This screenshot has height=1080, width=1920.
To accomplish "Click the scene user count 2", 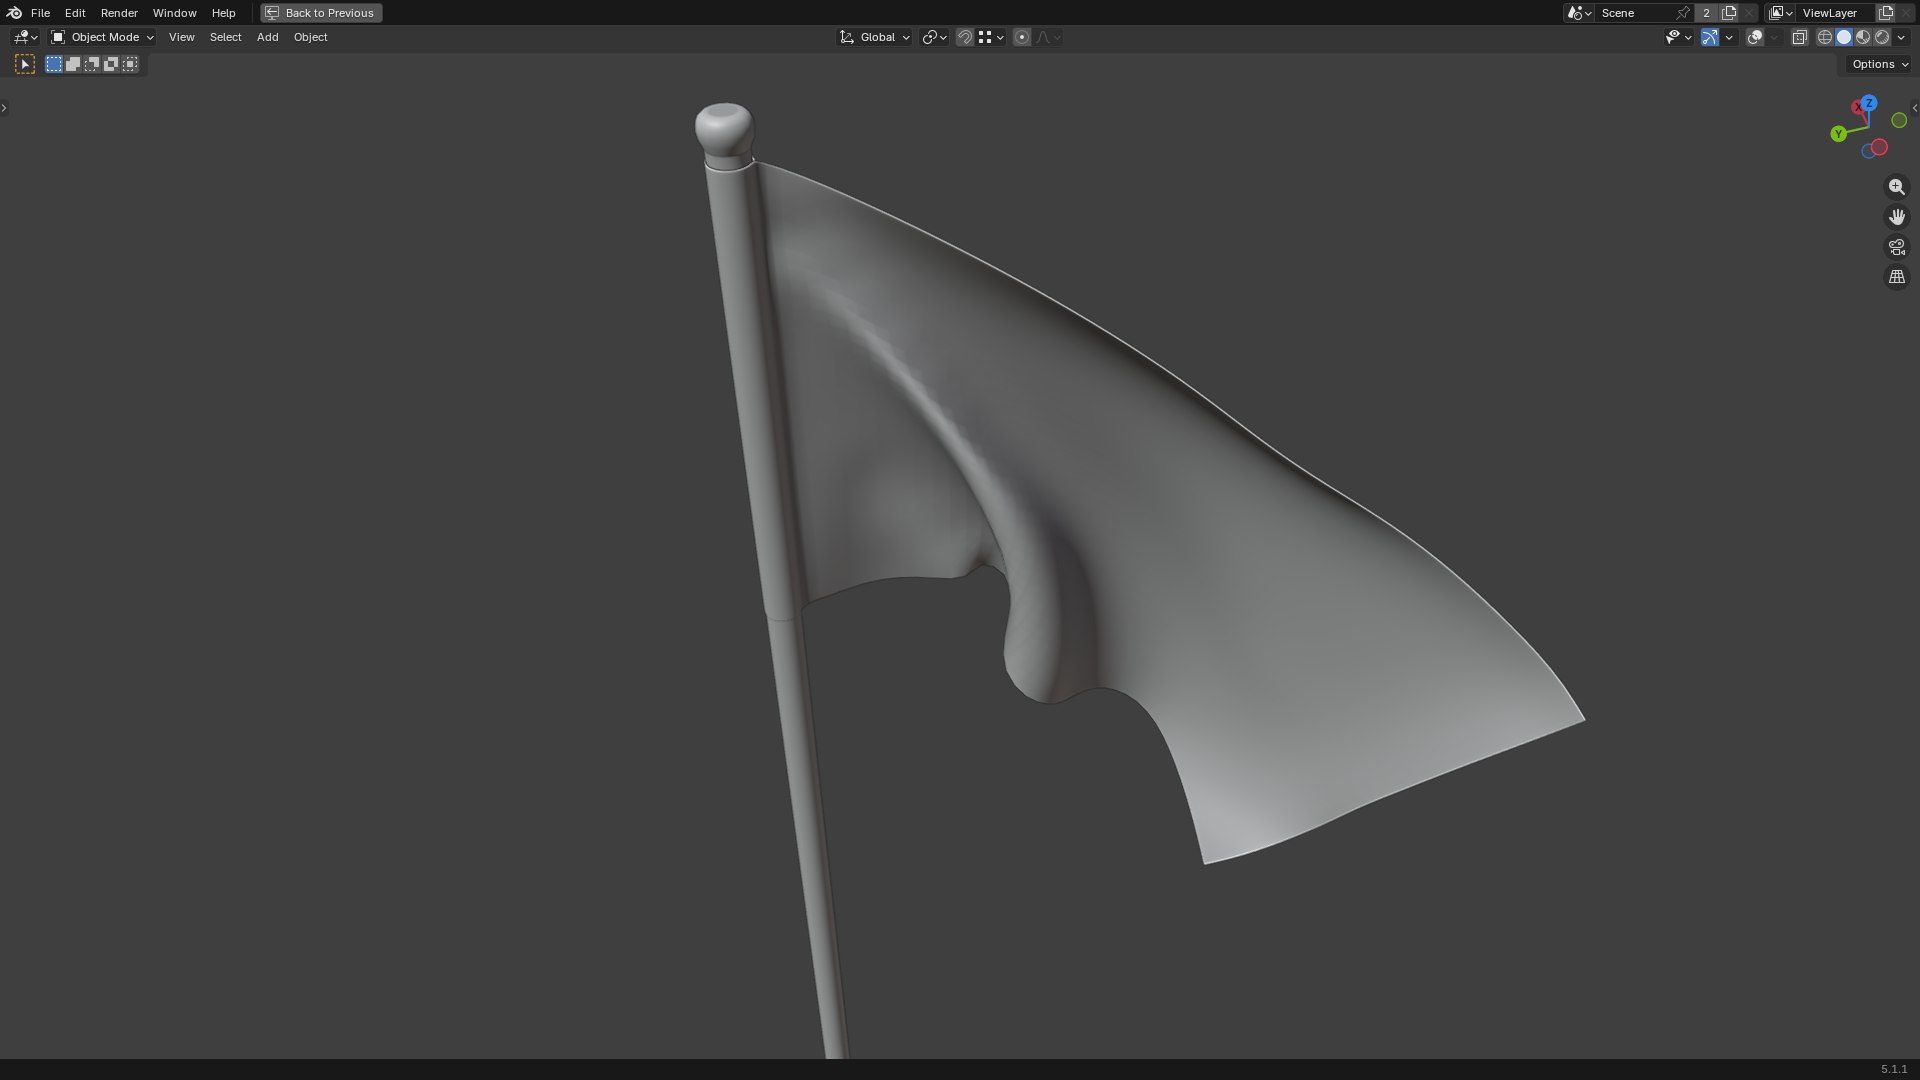I will tap(1706, 13).
